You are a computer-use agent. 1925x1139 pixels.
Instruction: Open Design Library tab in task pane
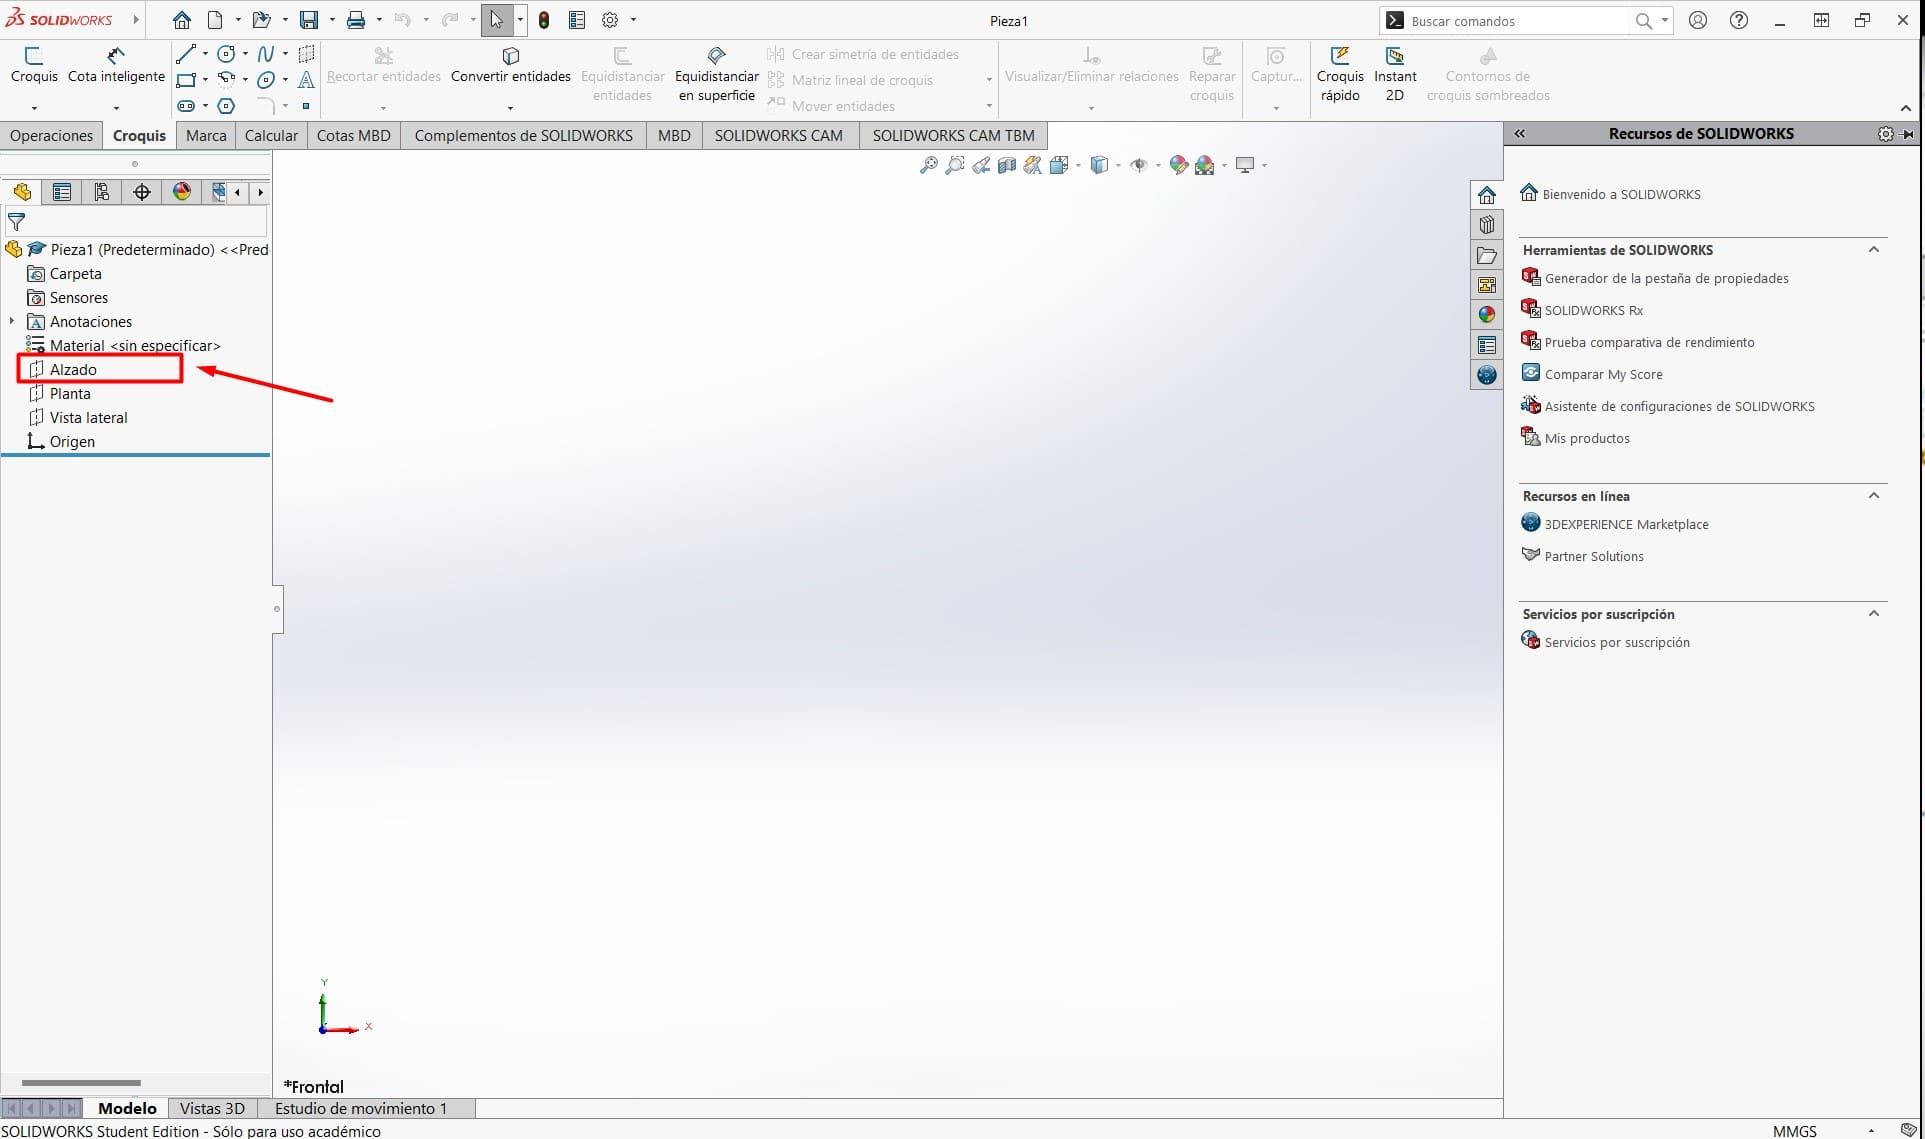pos(1487,225)
